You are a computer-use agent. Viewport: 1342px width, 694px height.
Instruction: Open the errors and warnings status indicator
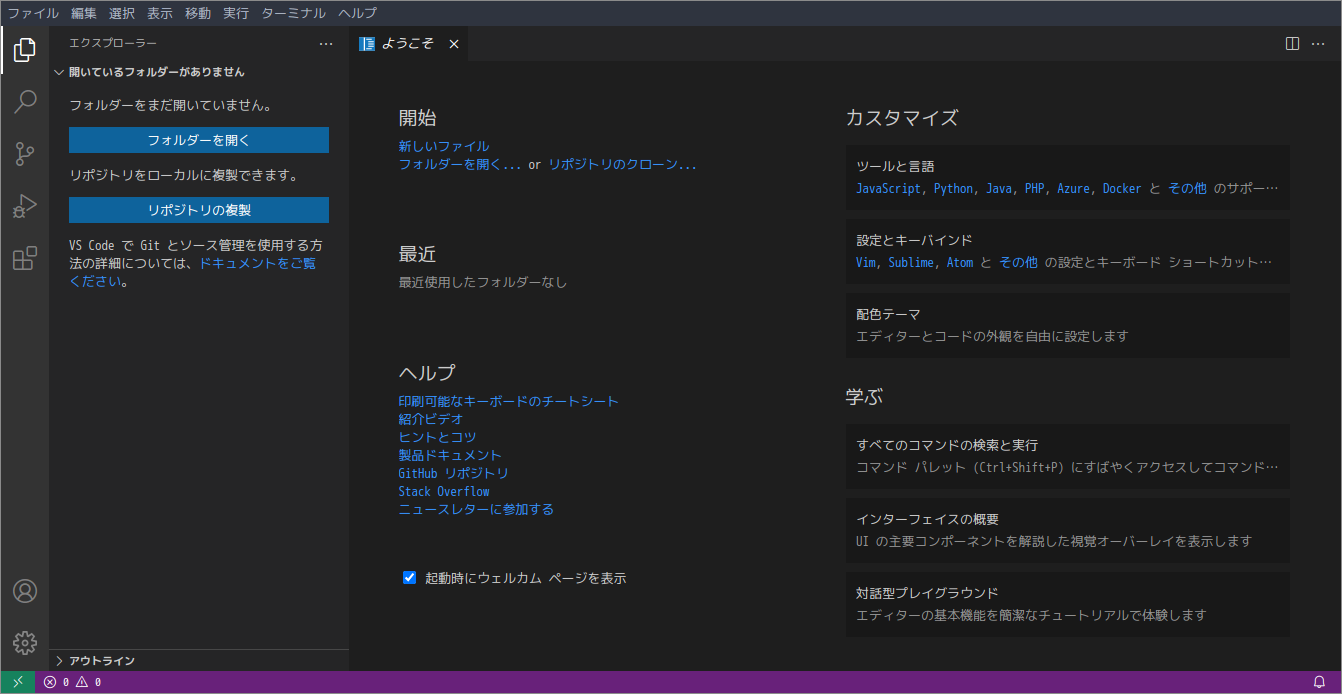72,682
